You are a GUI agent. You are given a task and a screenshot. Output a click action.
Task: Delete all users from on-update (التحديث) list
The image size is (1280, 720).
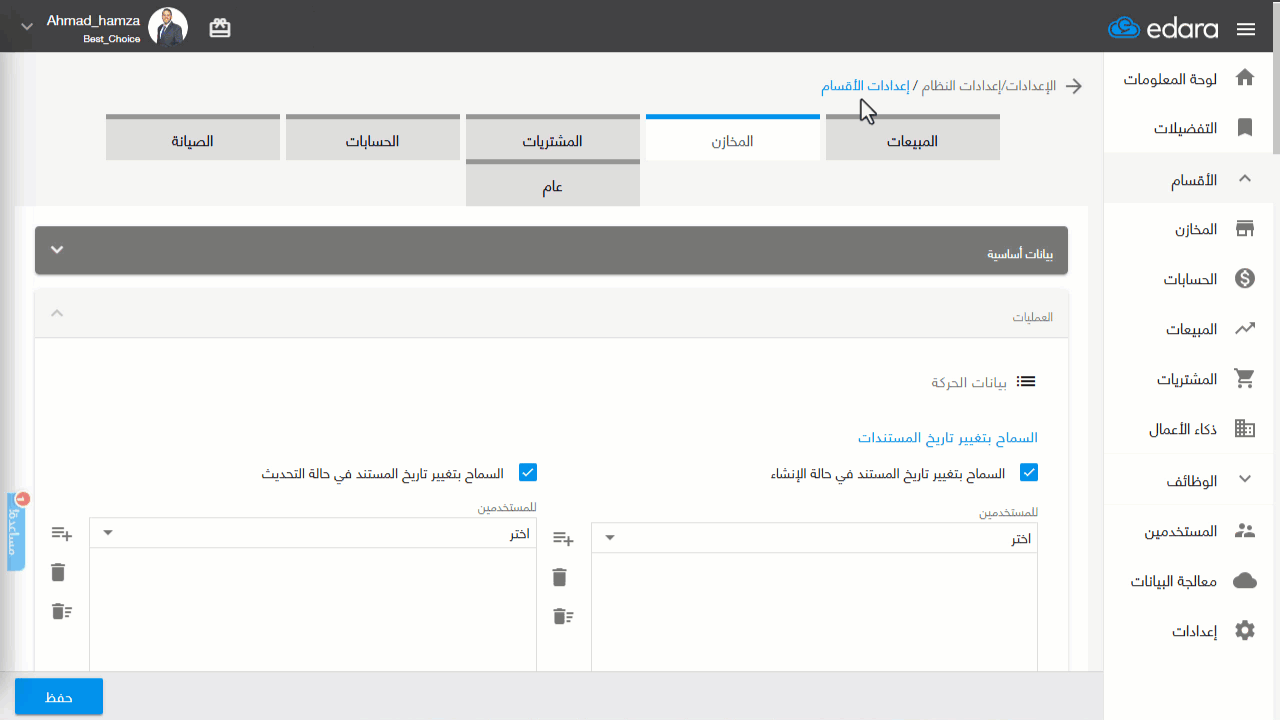point(61,611)
